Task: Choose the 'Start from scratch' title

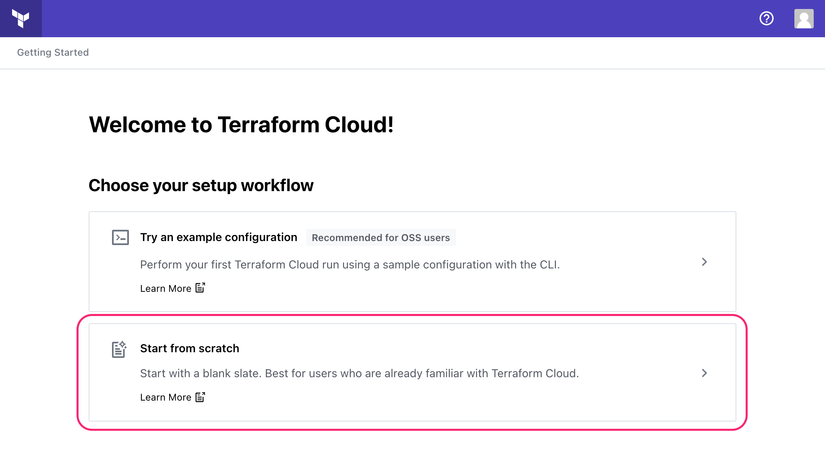Action: click(190, 349)
